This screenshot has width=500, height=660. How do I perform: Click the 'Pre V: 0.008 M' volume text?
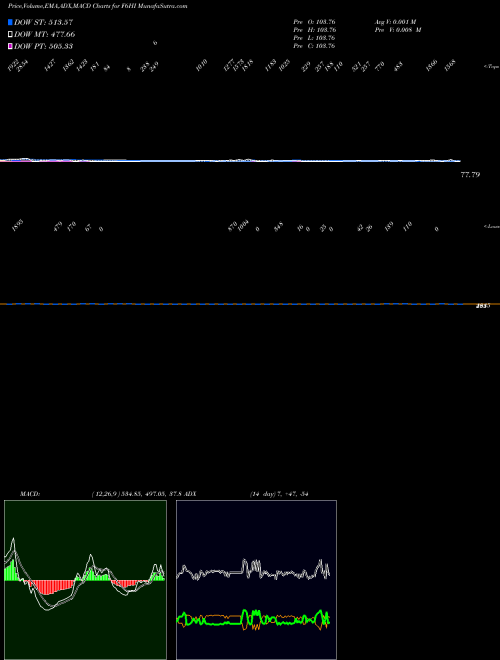(x=399, y=30)
